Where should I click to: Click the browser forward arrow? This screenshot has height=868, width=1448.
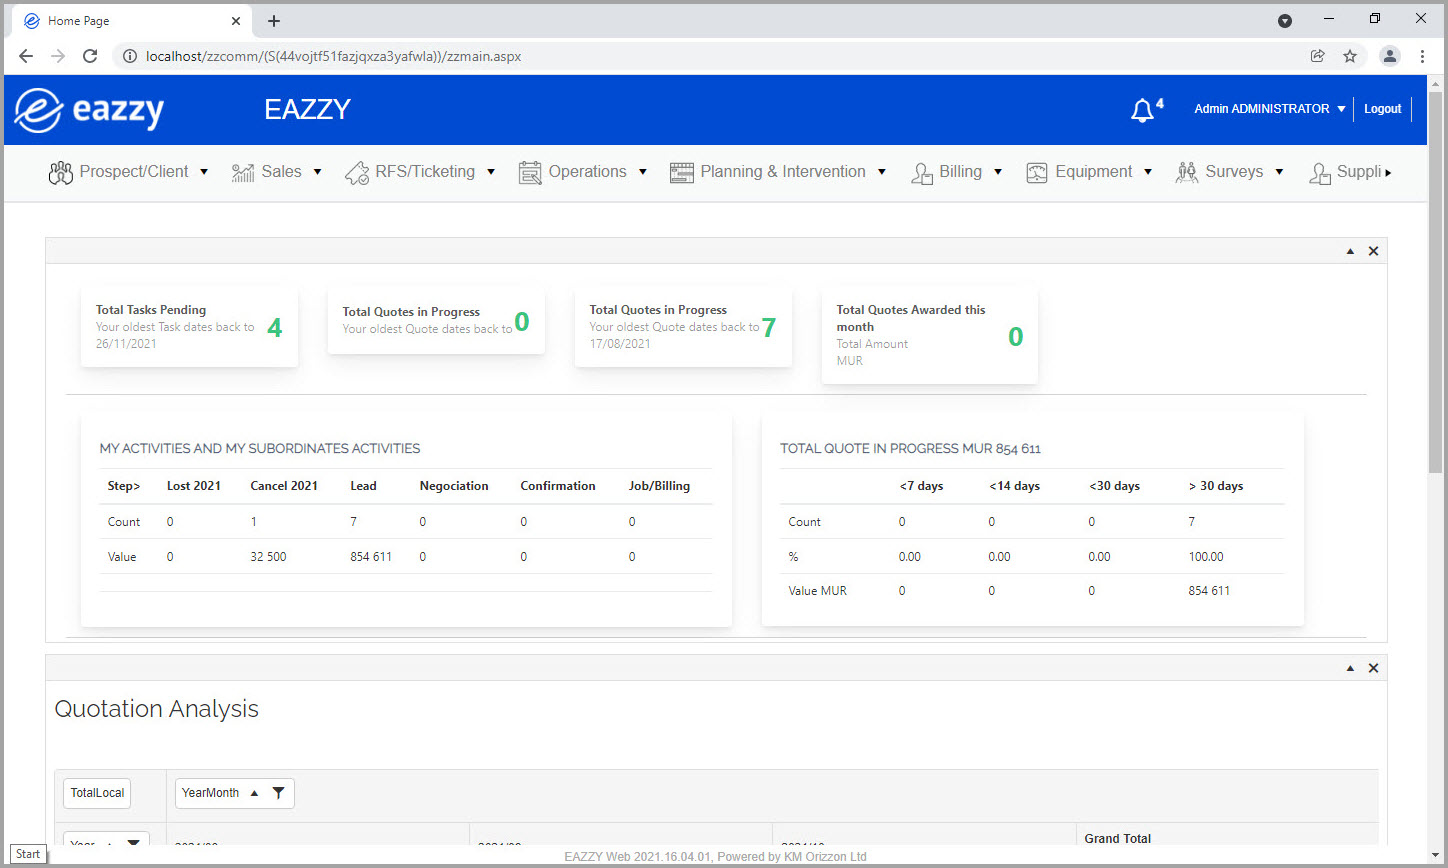pos(58,56)
